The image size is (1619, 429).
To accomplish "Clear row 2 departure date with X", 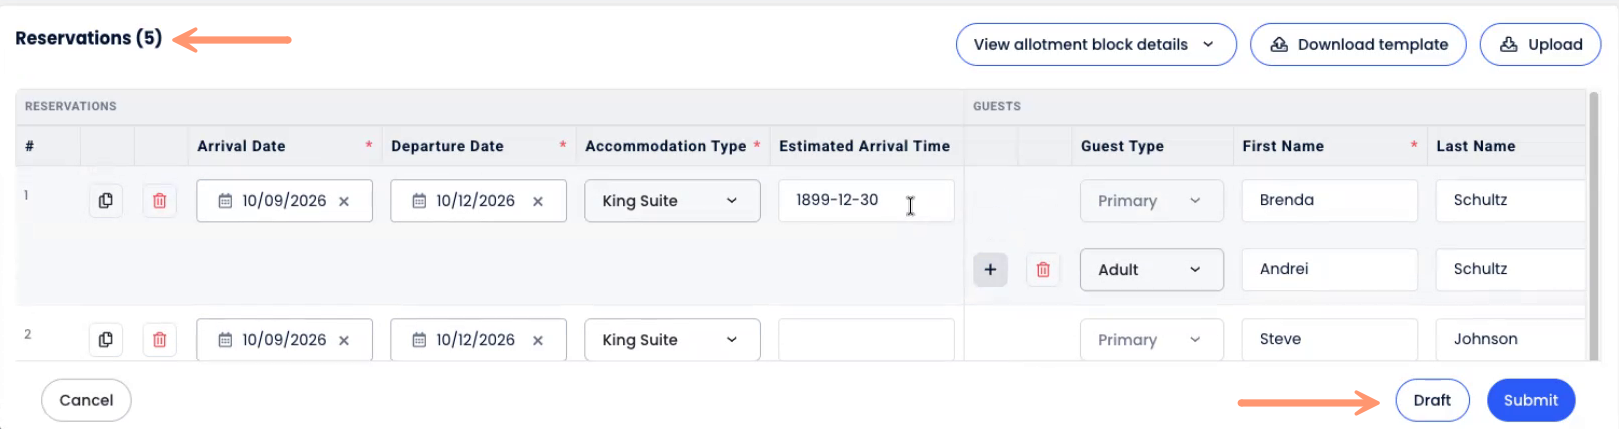I will click(538, 340).
